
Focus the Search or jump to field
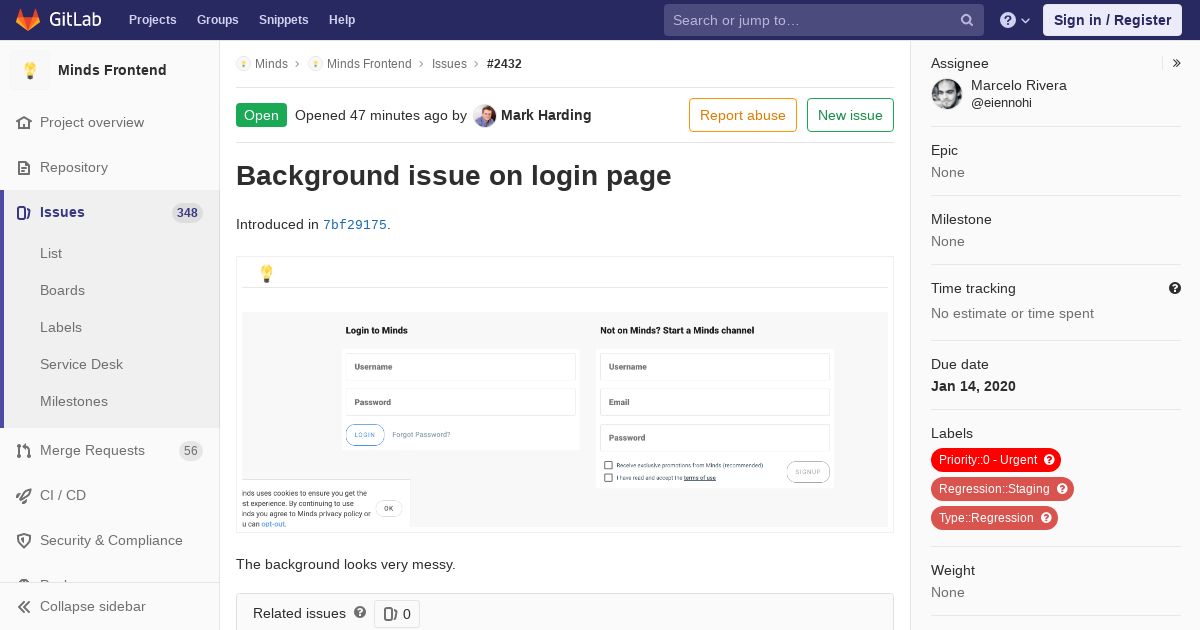tap(824, 20)
